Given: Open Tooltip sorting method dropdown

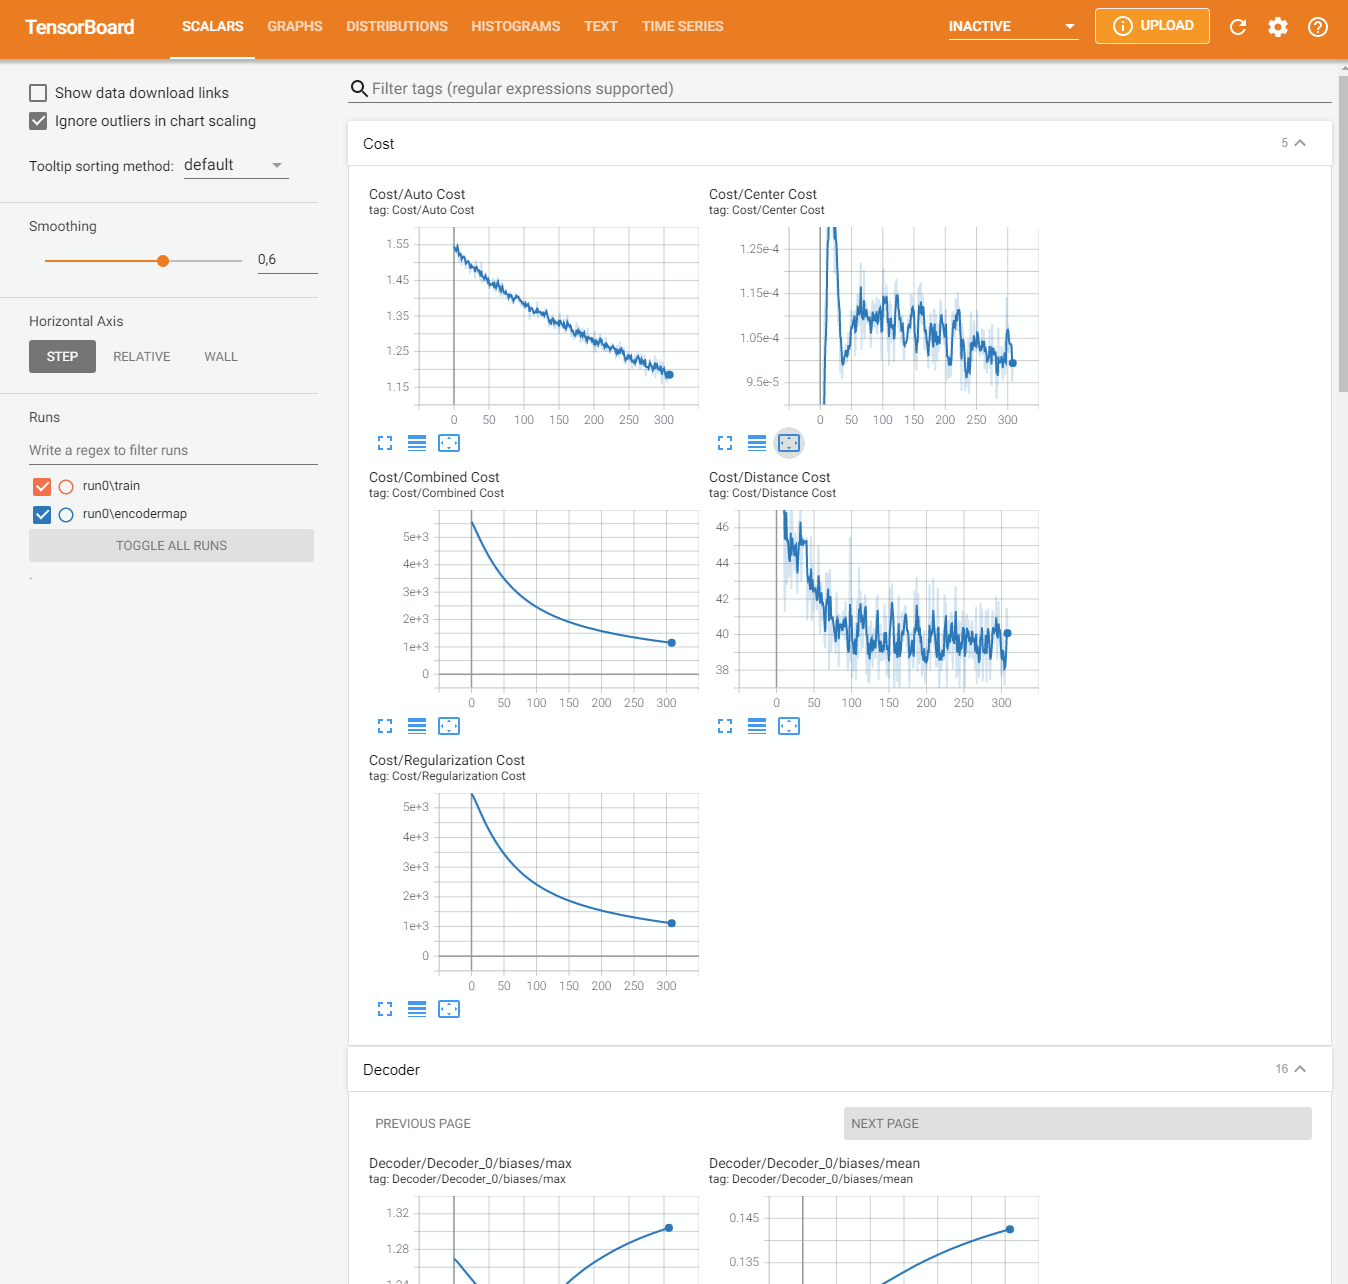Looking at the screenshot, I should 236,165.
